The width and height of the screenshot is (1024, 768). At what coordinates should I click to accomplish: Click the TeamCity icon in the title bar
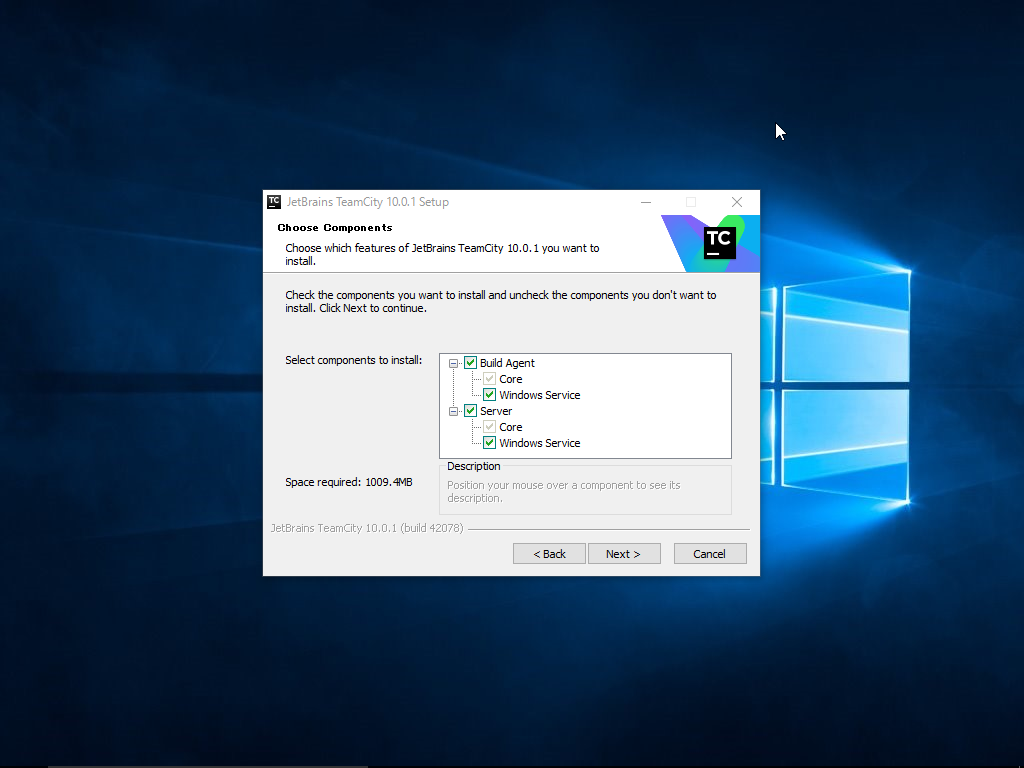[x=274, y=202]
